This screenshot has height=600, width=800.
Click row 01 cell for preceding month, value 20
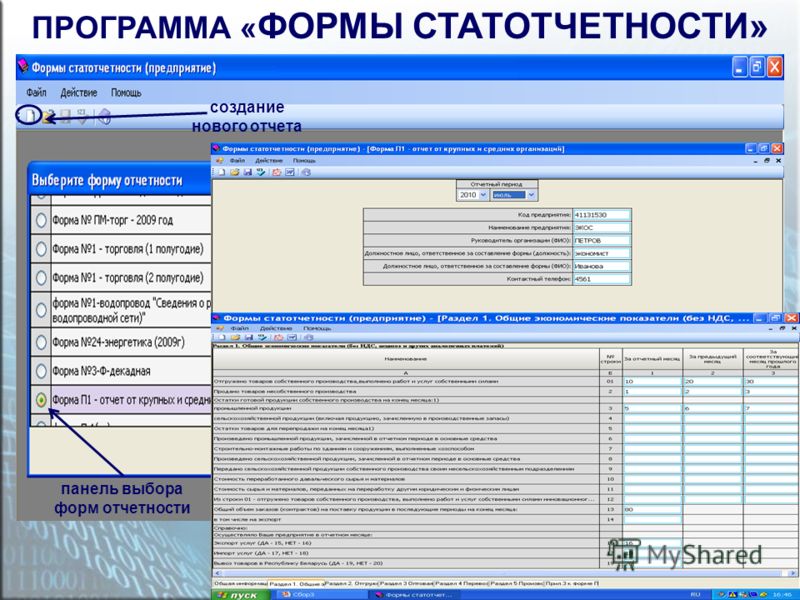click(x=713, y=381)
